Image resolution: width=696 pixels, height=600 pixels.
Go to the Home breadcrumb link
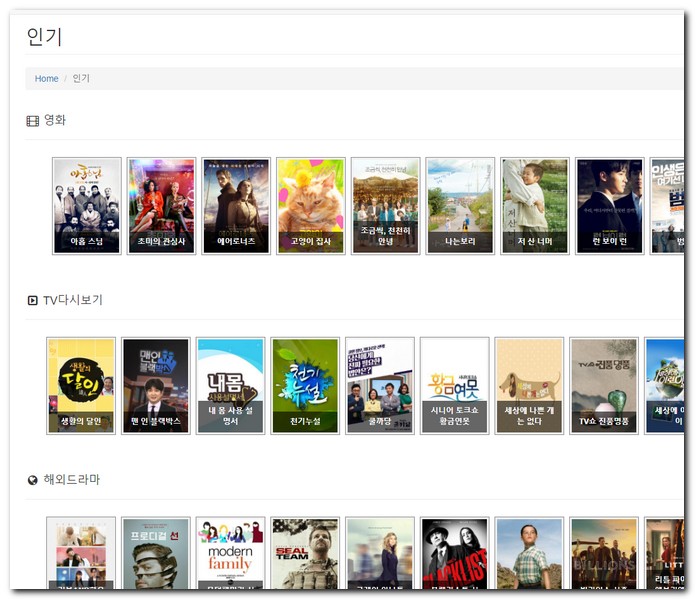pos(47,79)
